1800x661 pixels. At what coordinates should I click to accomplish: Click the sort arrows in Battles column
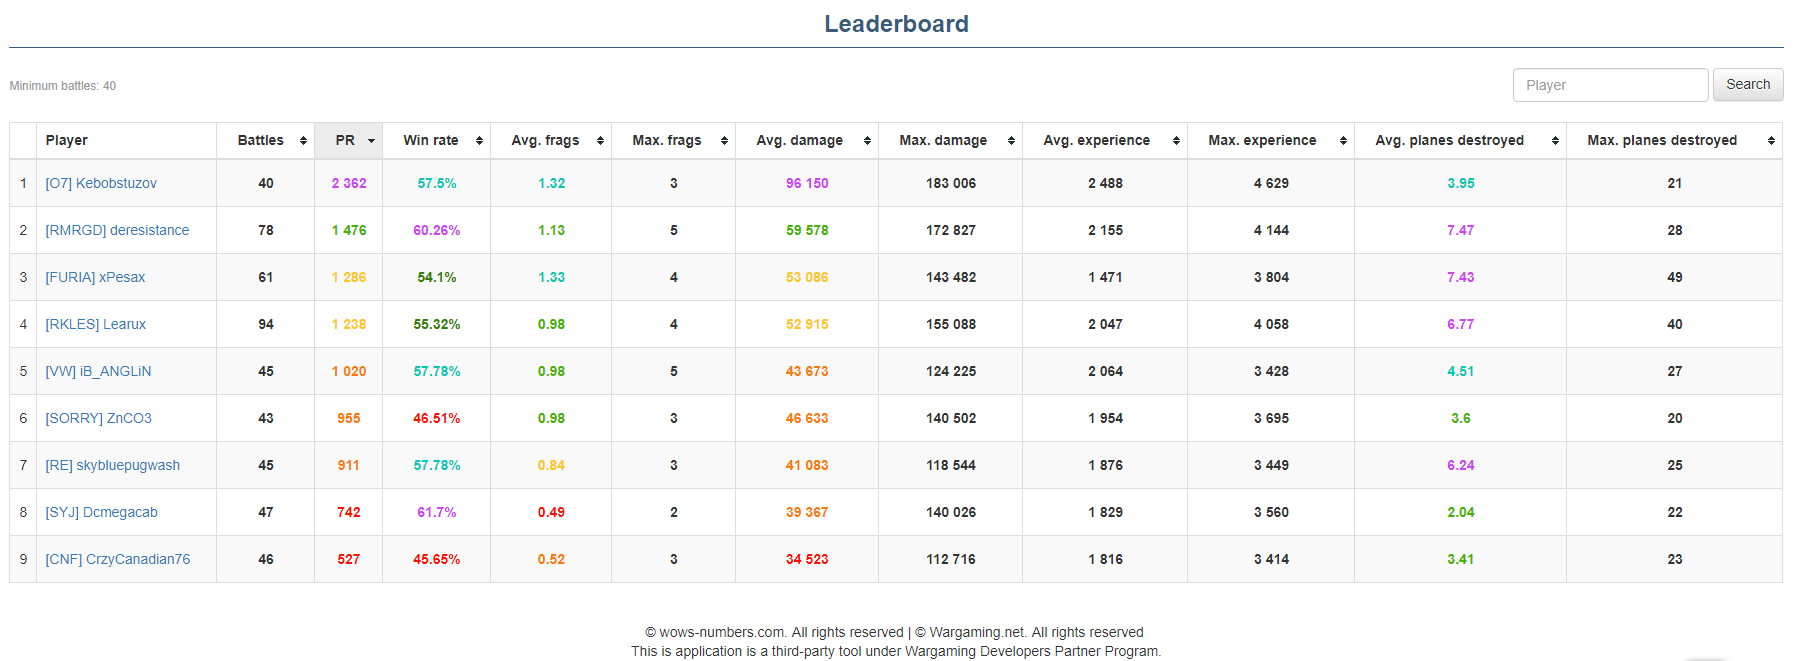click(303, 141)
